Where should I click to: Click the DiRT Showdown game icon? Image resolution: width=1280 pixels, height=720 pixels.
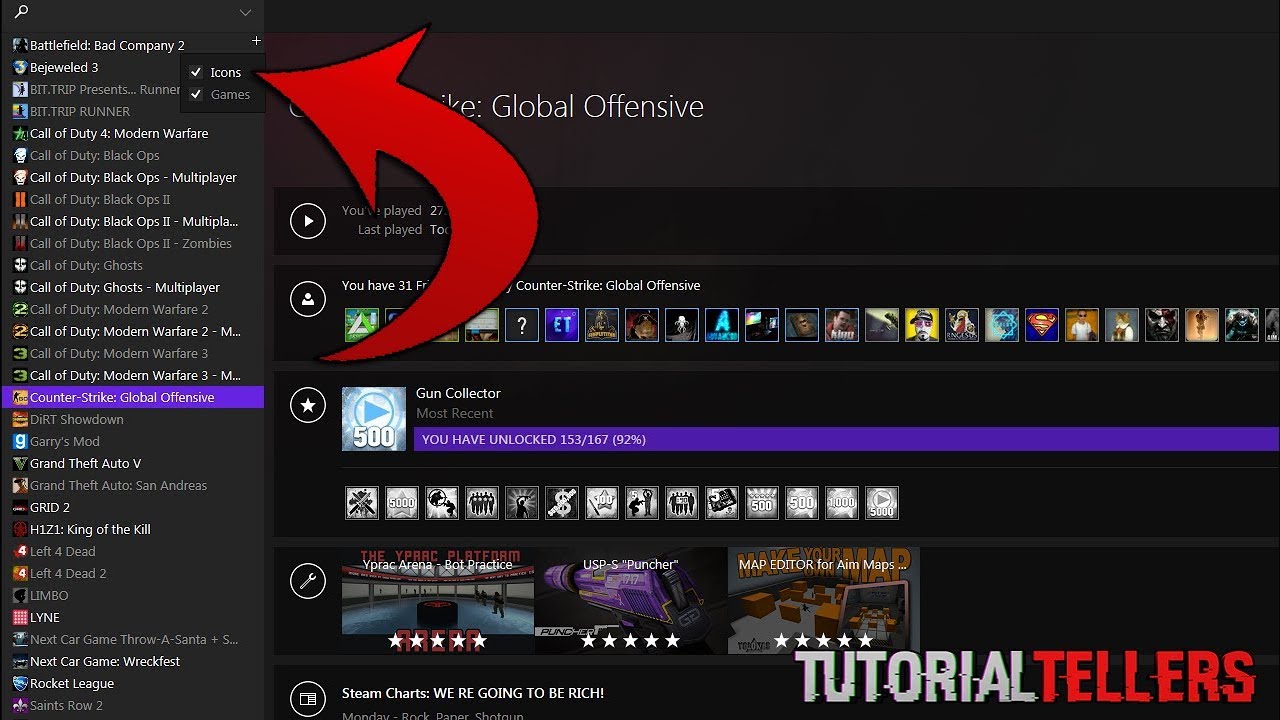pyautogui.click(x=20, y=419)
